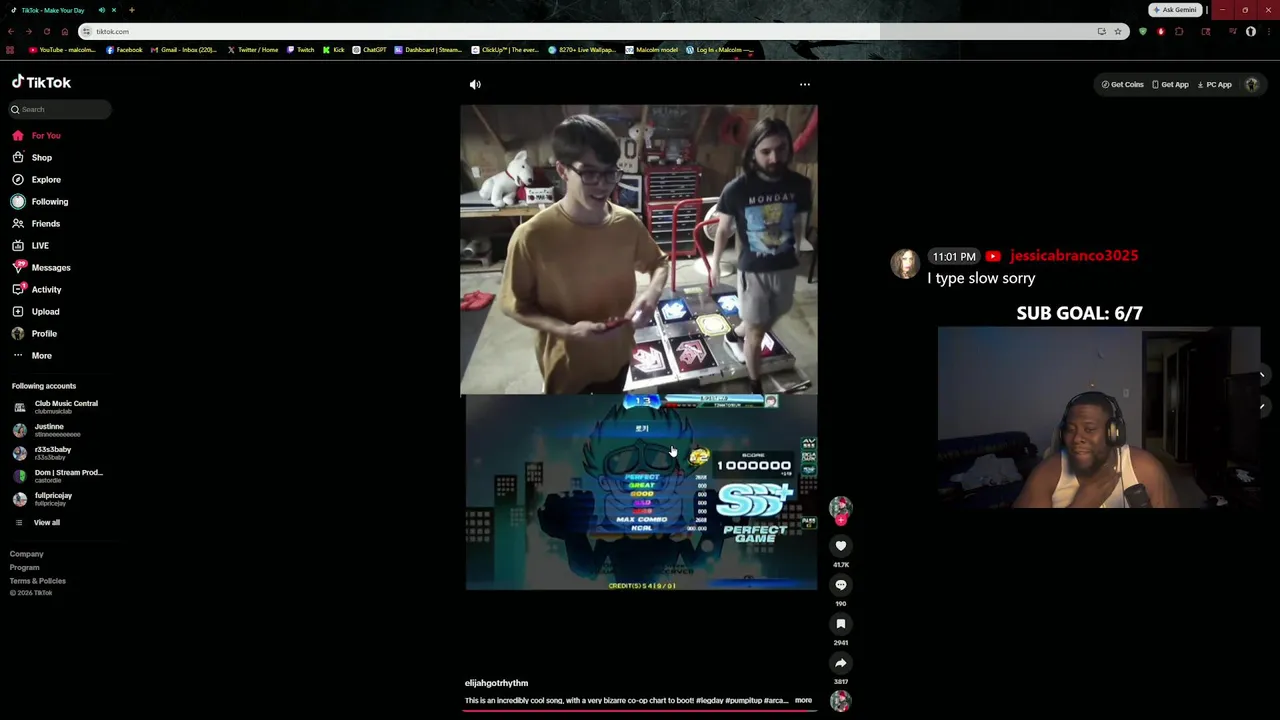The width and height of the screenshot is (1280, 720).
Task: Go back in browser history
Action: click(10, 31)
